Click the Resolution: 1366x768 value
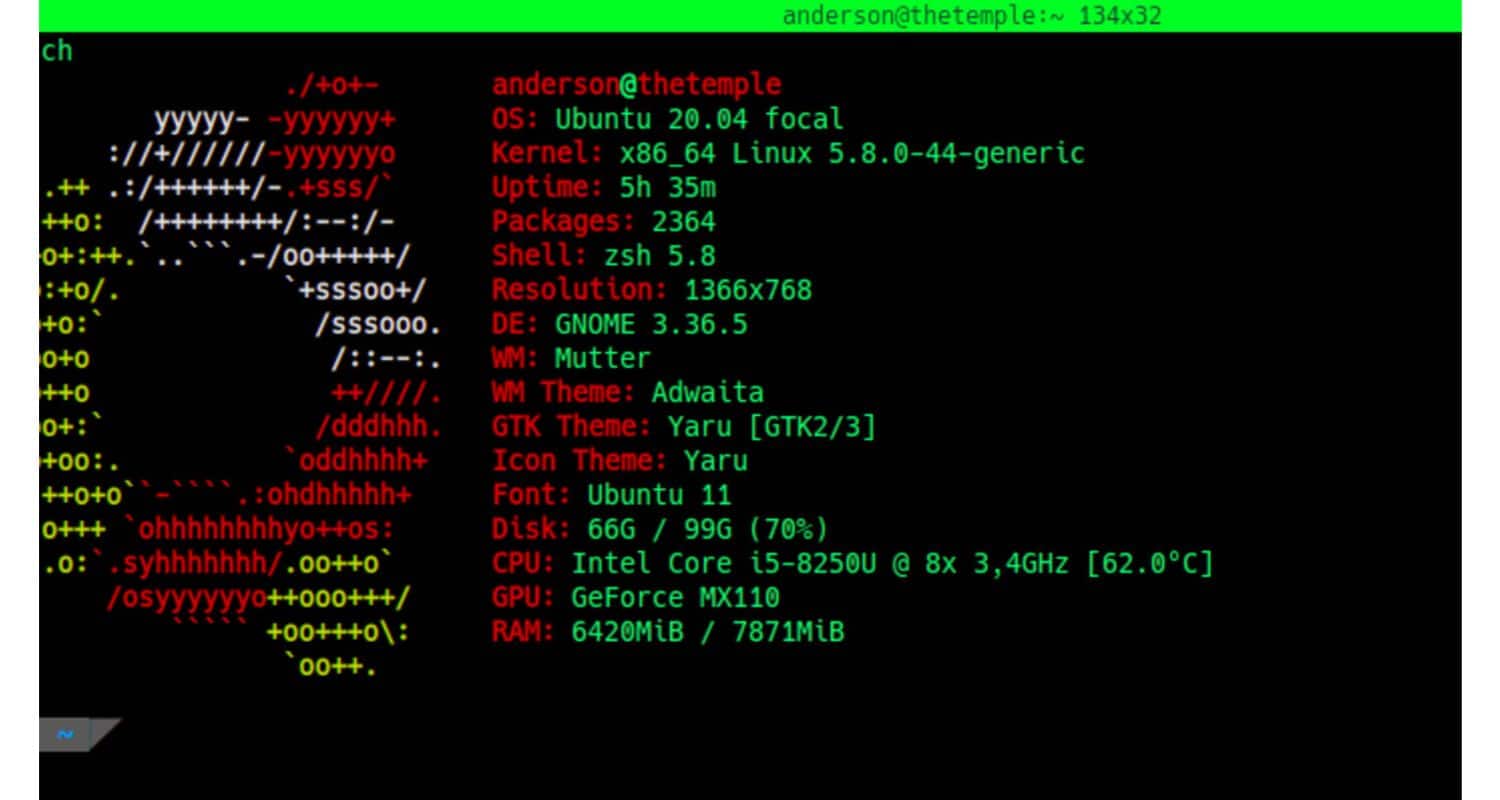 pos(748,290)
